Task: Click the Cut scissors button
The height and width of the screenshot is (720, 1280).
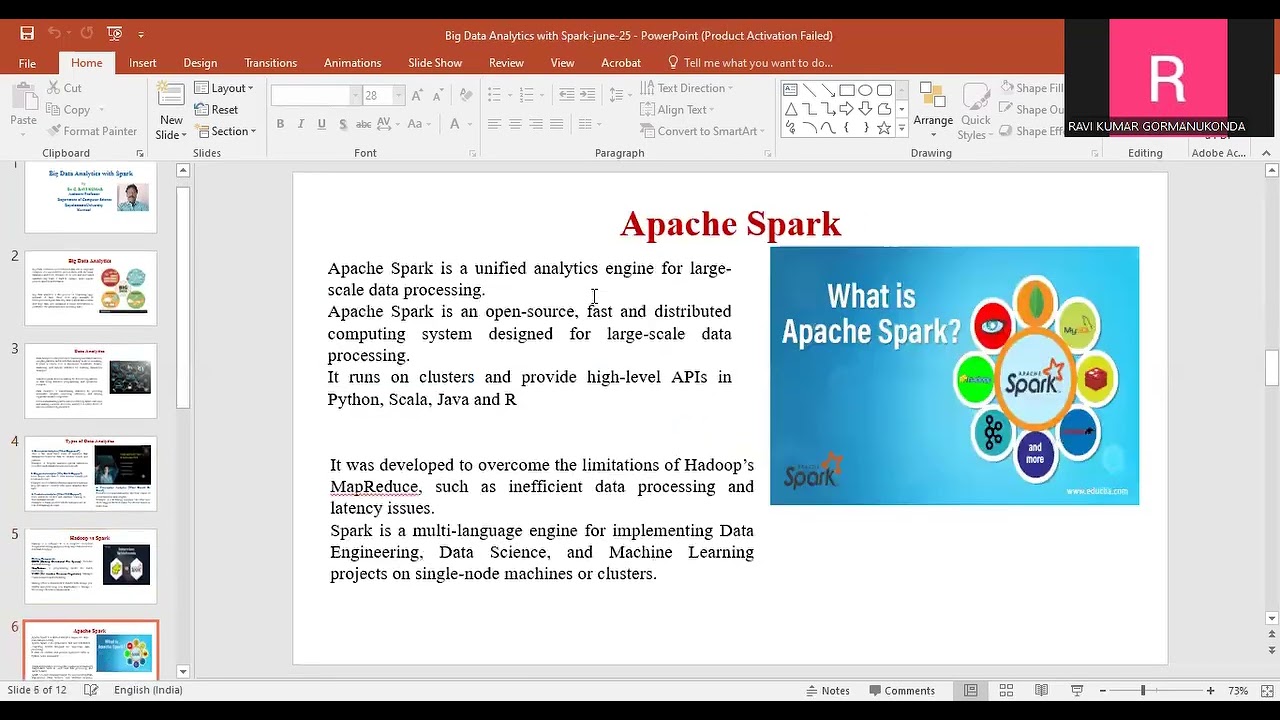Action: (x=65, y=88)
